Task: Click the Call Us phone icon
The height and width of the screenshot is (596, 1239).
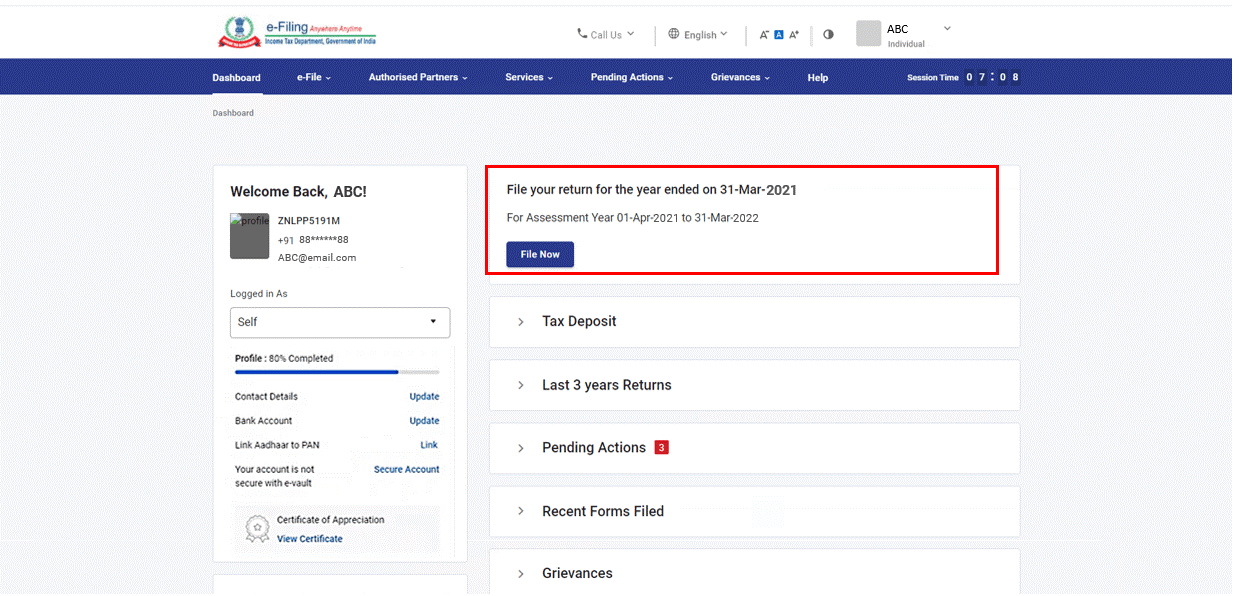Action: pos(582,34)
